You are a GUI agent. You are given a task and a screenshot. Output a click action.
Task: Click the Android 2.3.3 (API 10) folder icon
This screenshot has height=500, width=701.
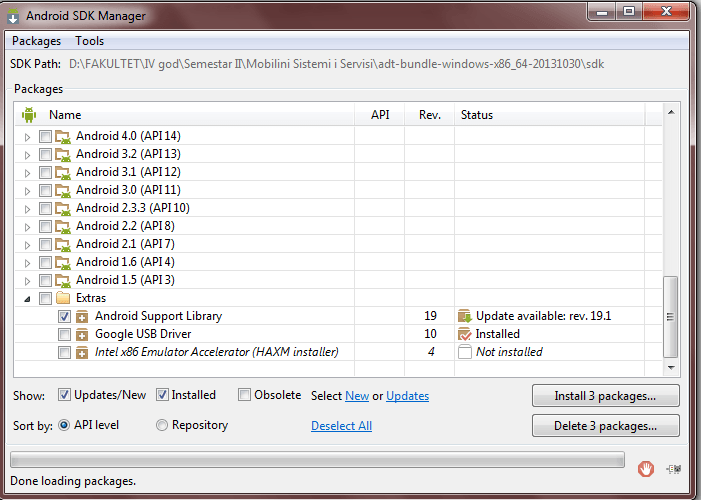point(63,208)
